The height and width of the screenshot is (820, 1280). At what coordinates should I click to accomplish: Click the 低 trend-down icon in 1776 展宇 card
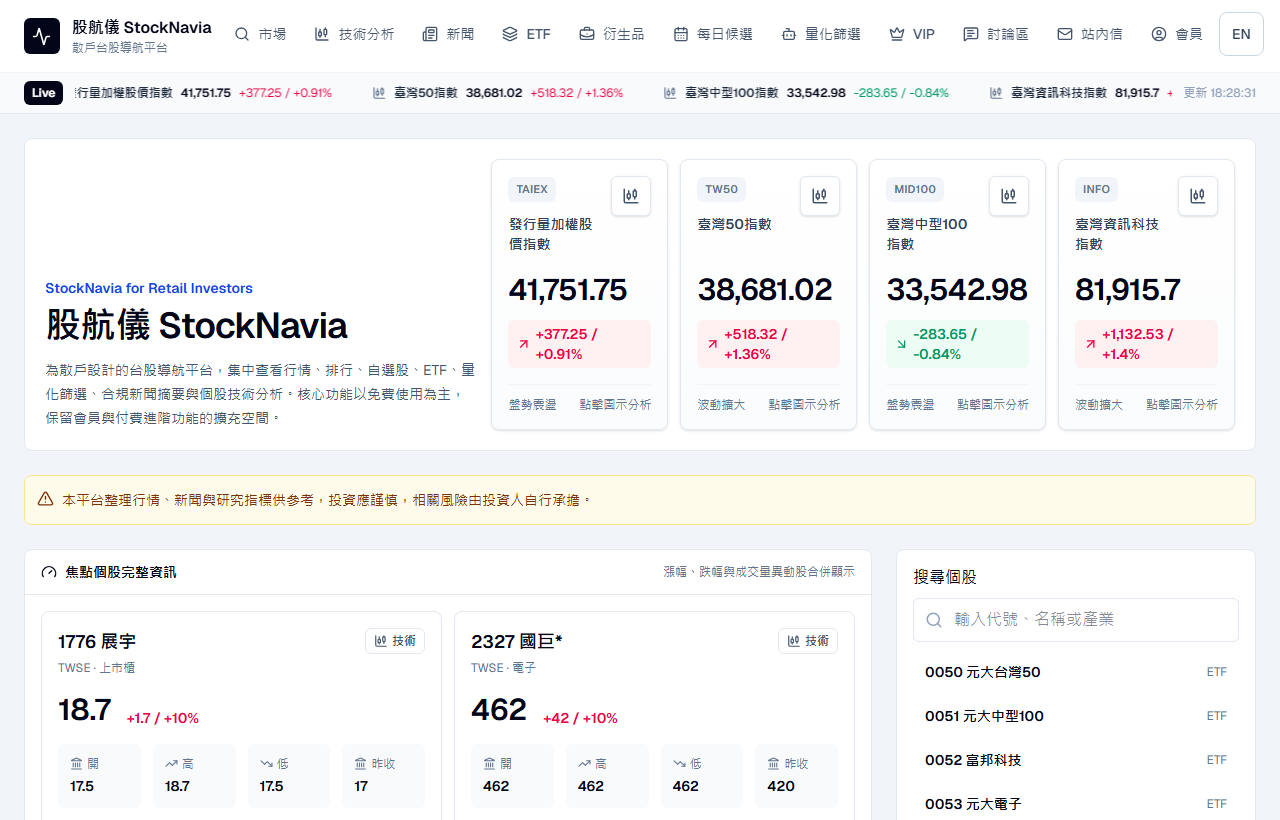coord(266,763)
